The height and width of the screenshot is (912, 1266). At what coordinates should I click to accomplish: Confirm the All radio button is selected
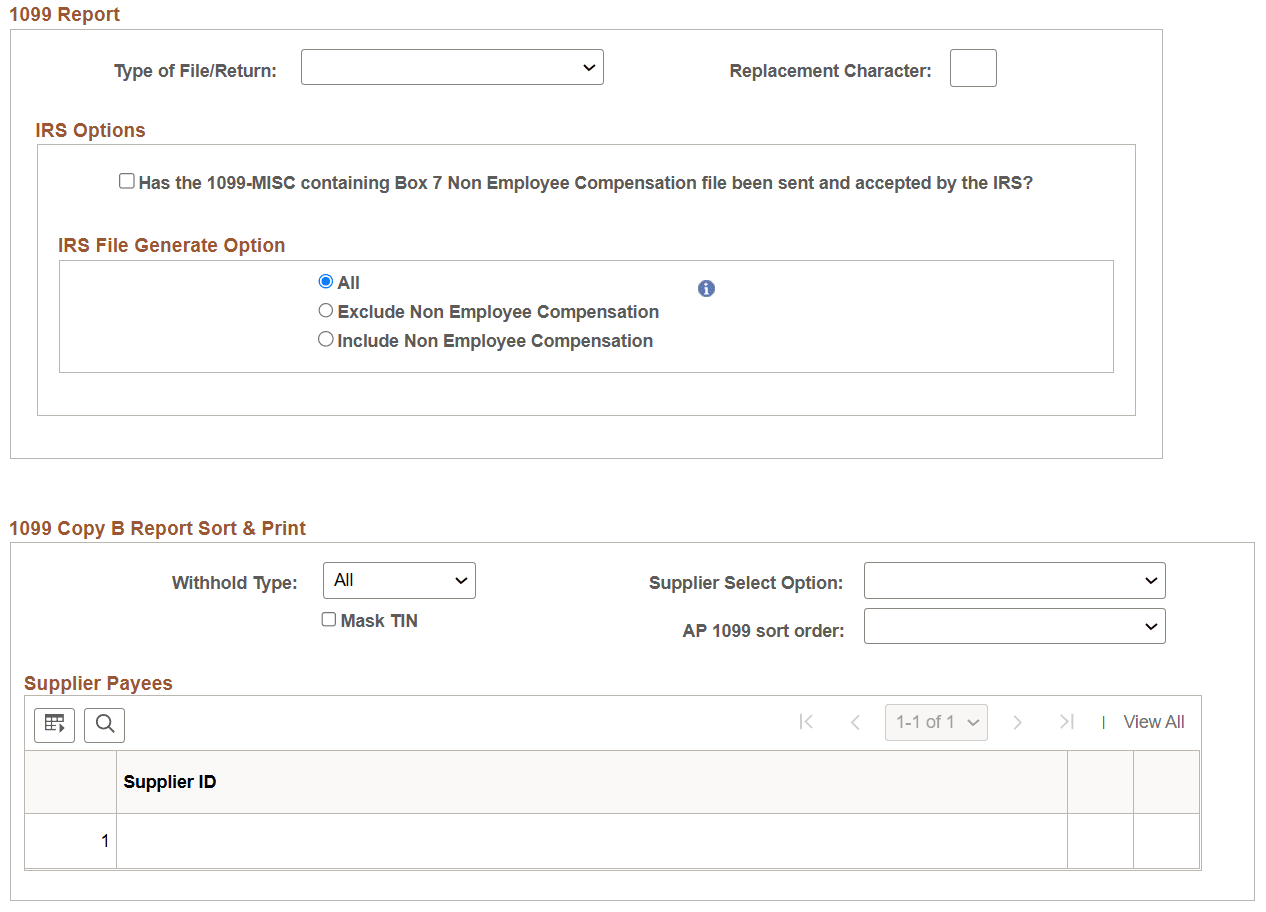[325, 281]
